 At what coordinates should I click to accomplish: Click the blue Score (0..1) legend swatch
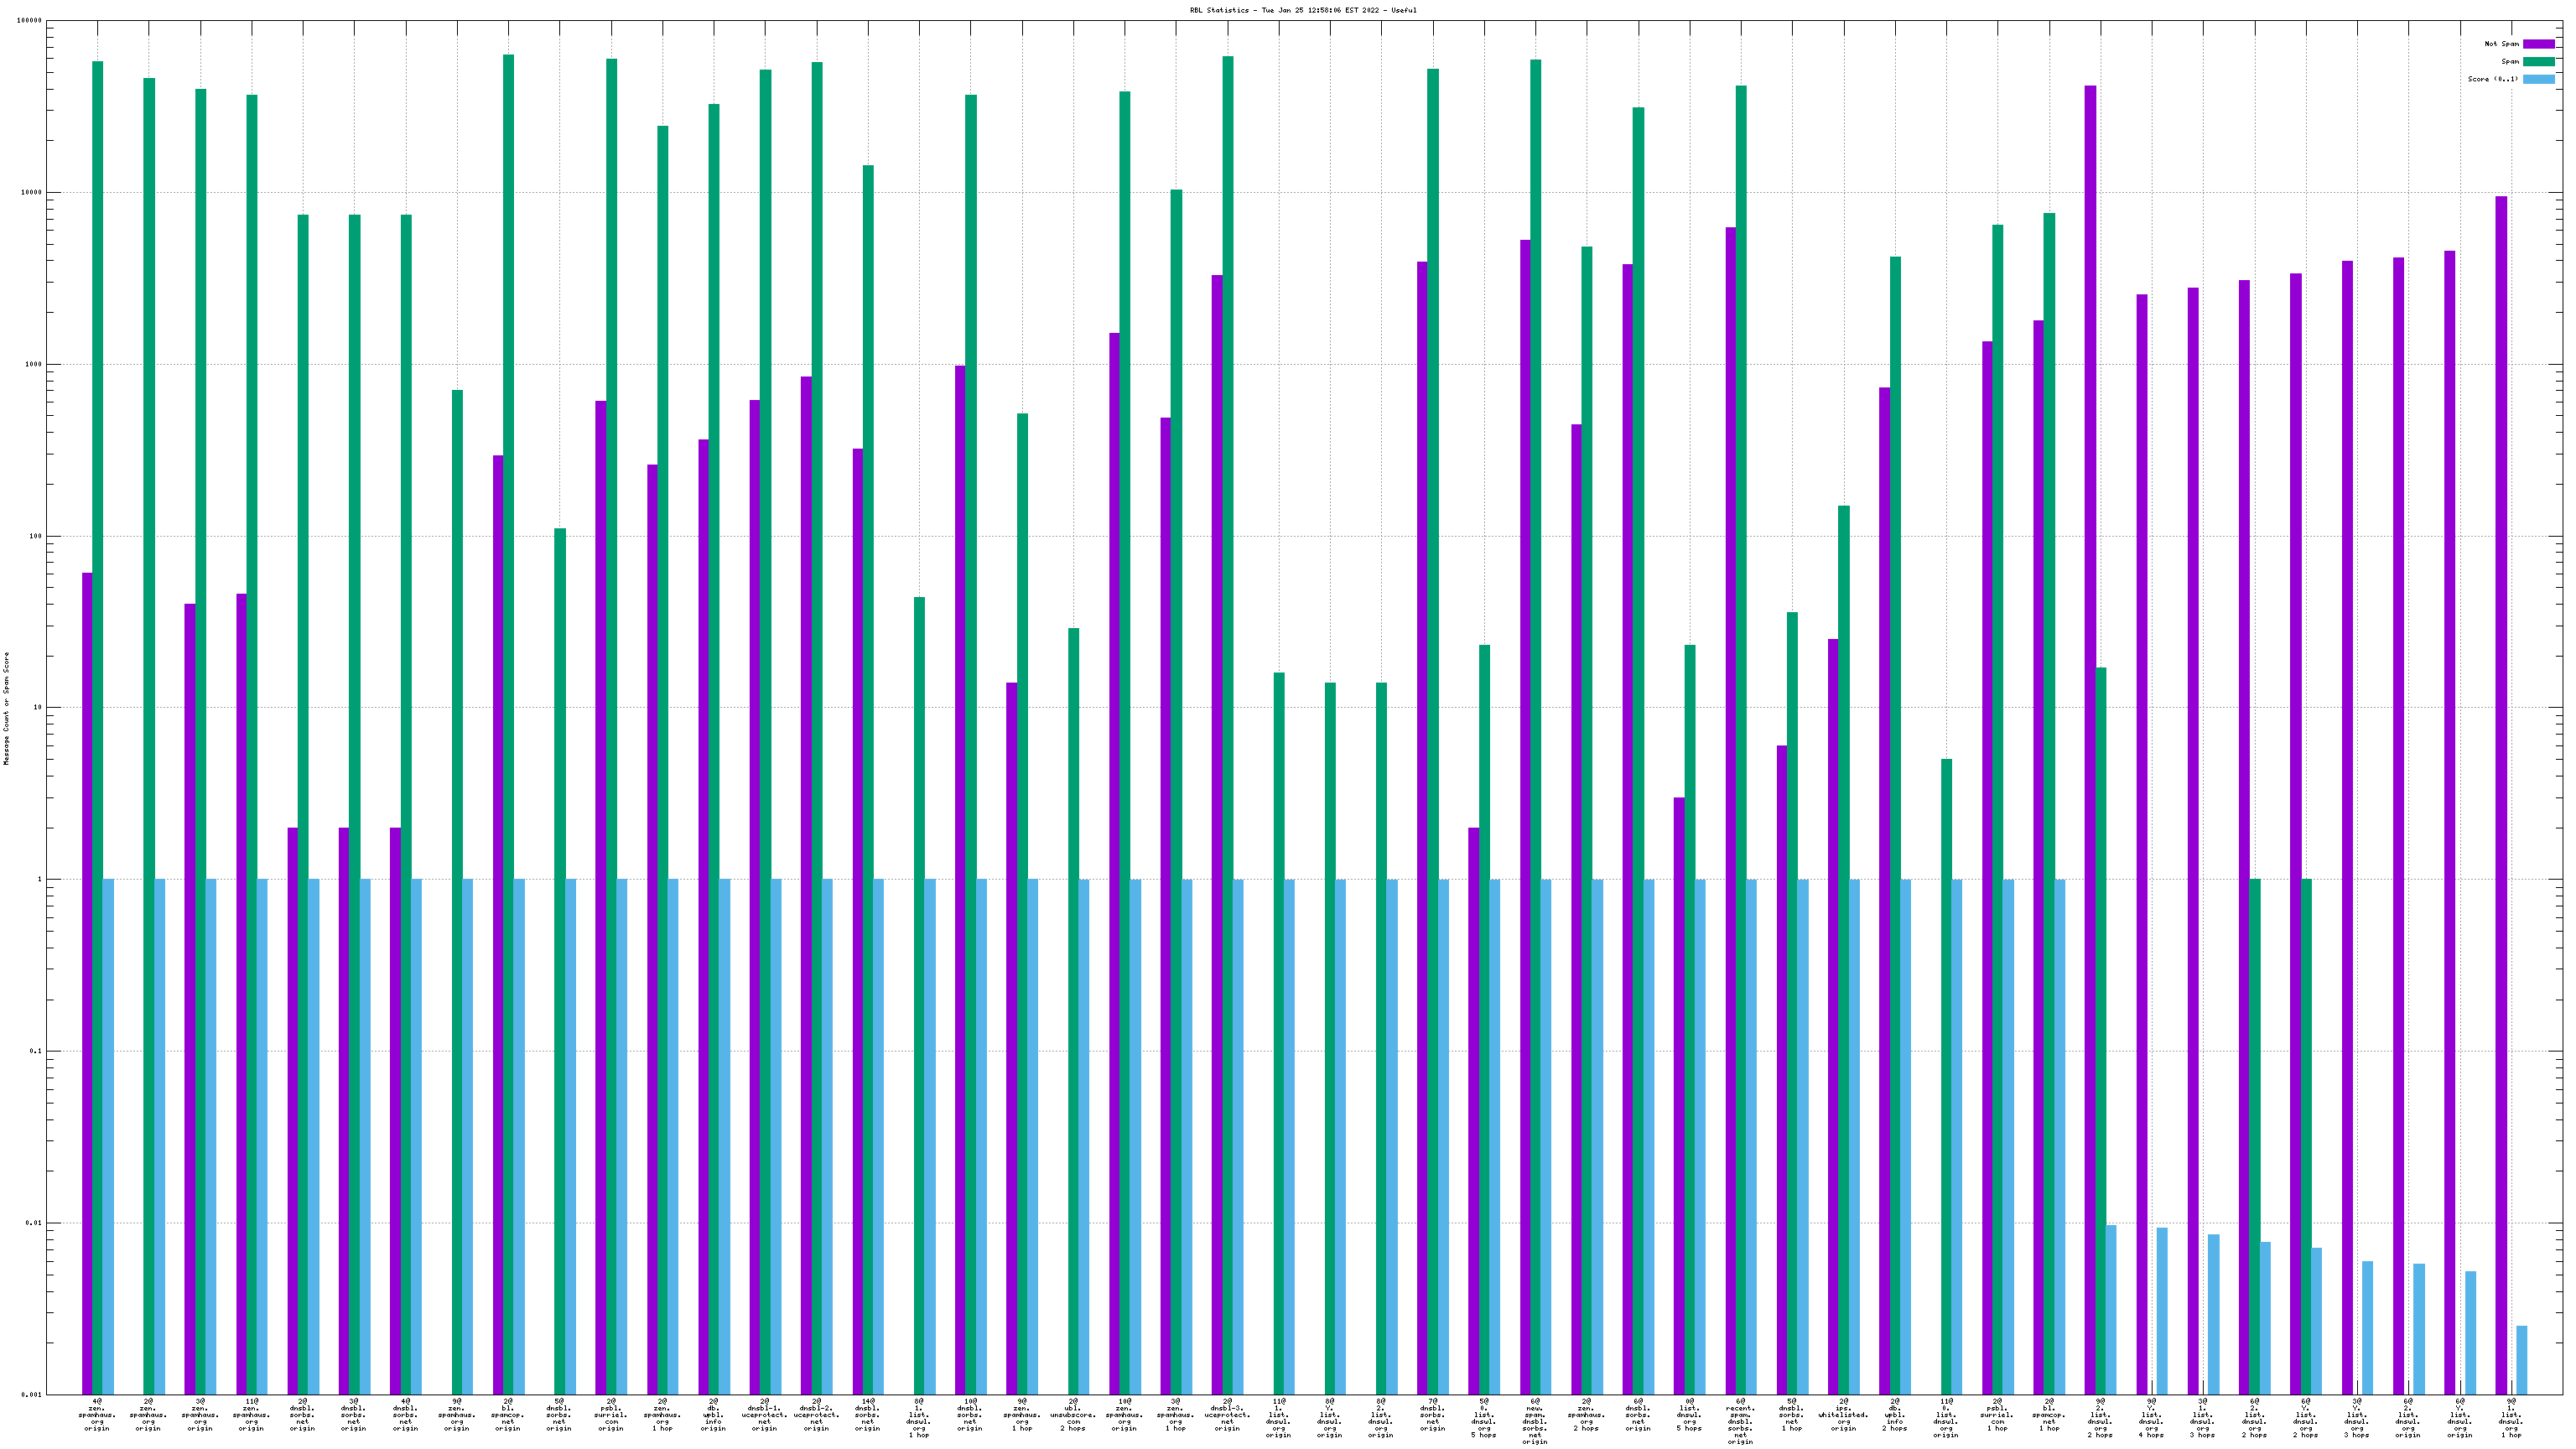[2538, 79]
